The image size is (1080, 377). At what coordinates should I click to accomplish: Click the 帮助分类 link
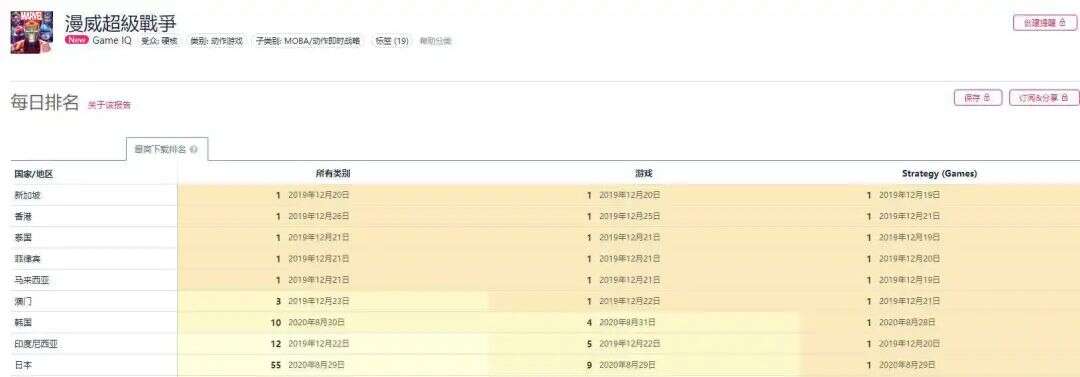point(435,41)
